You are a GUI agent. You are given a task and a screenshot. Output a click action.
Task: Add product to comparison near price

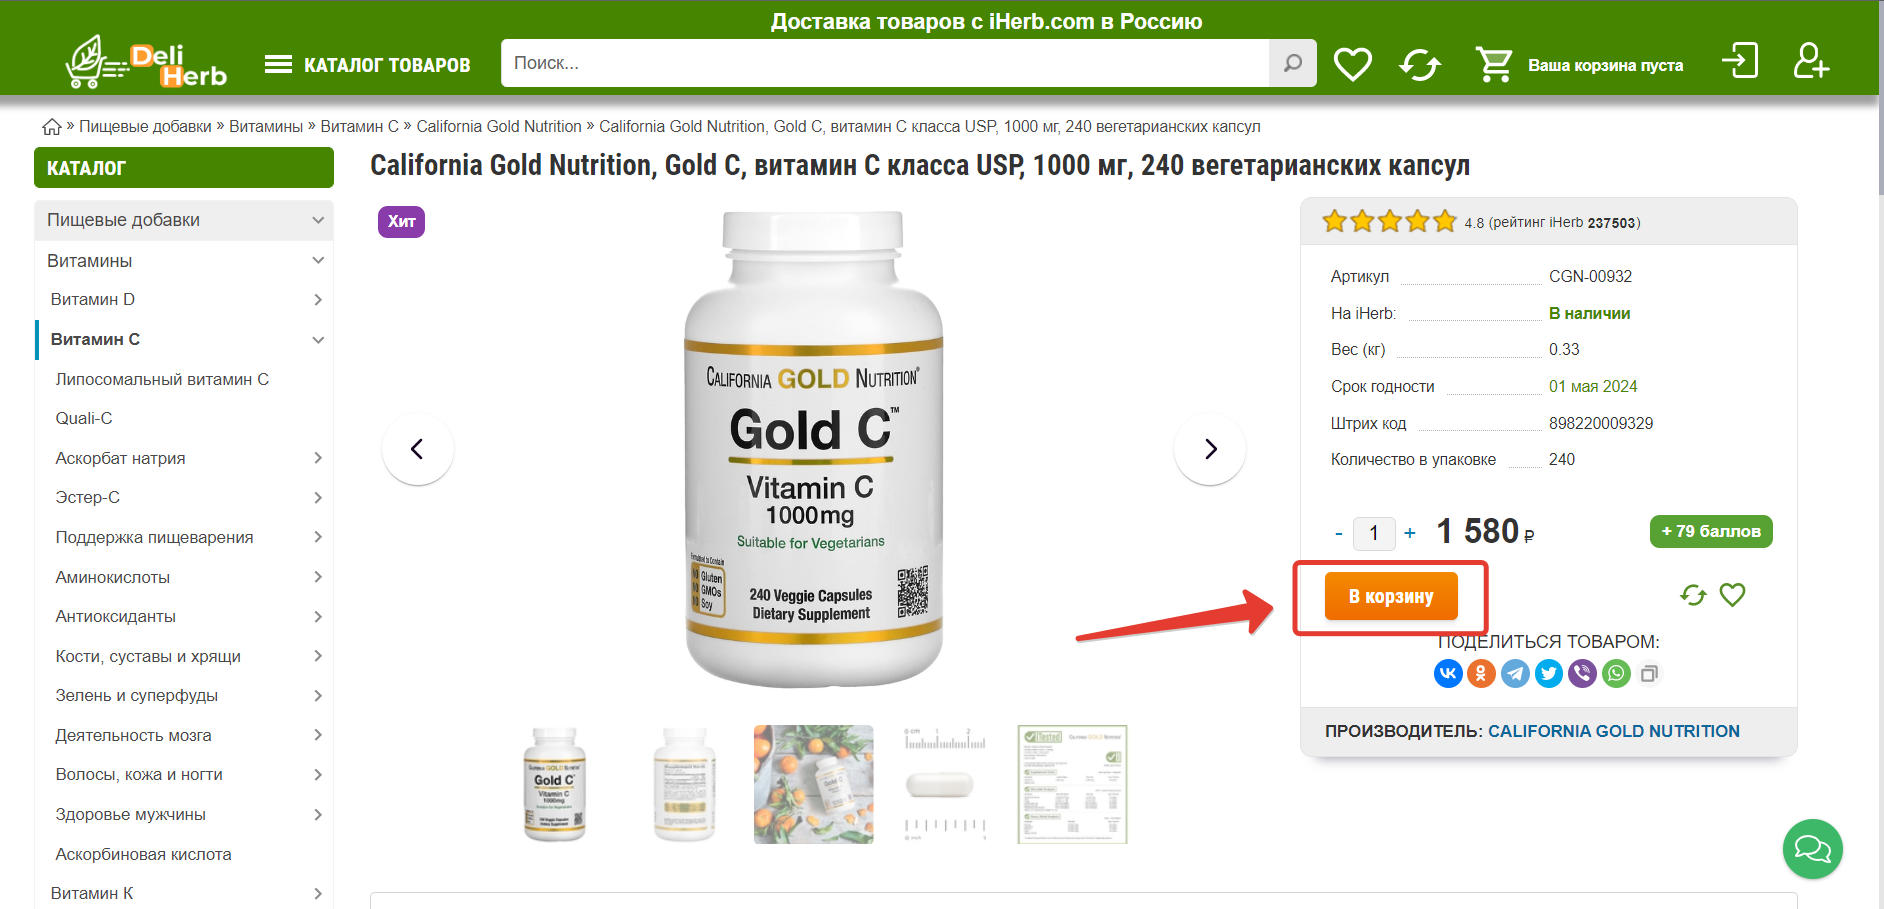coord(1693,595)
